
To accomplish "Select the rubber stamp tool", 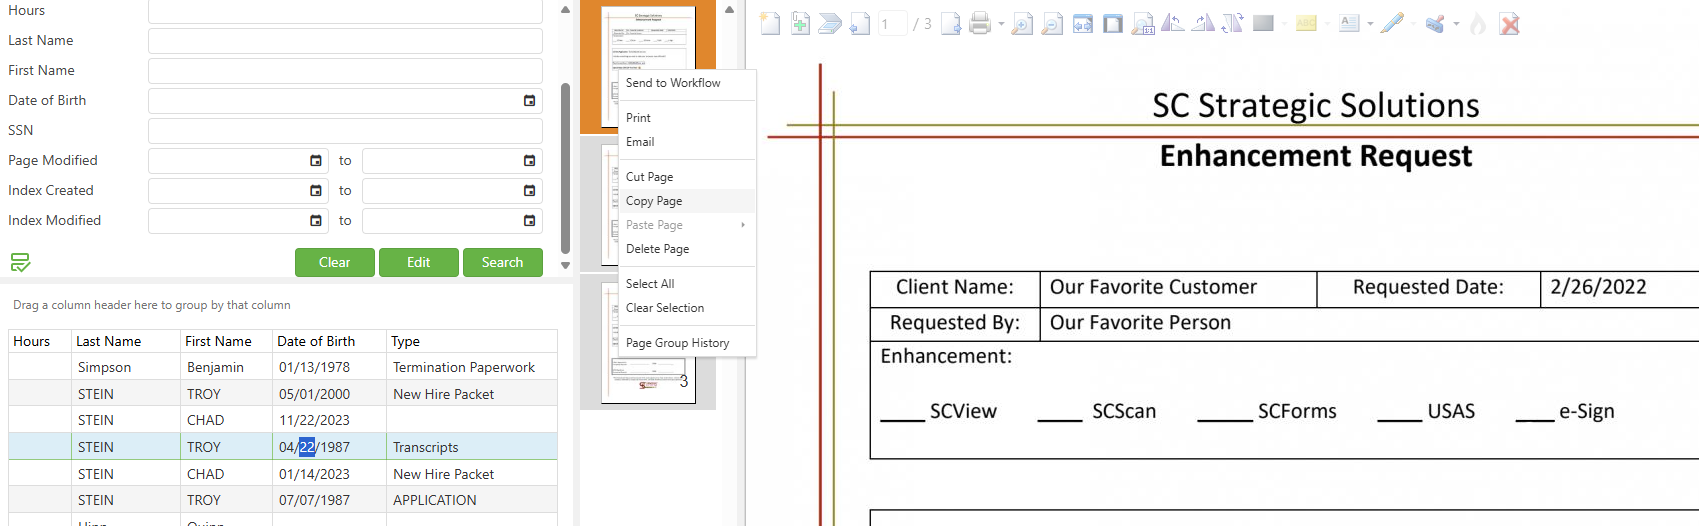I will (x=1435, y=24).
